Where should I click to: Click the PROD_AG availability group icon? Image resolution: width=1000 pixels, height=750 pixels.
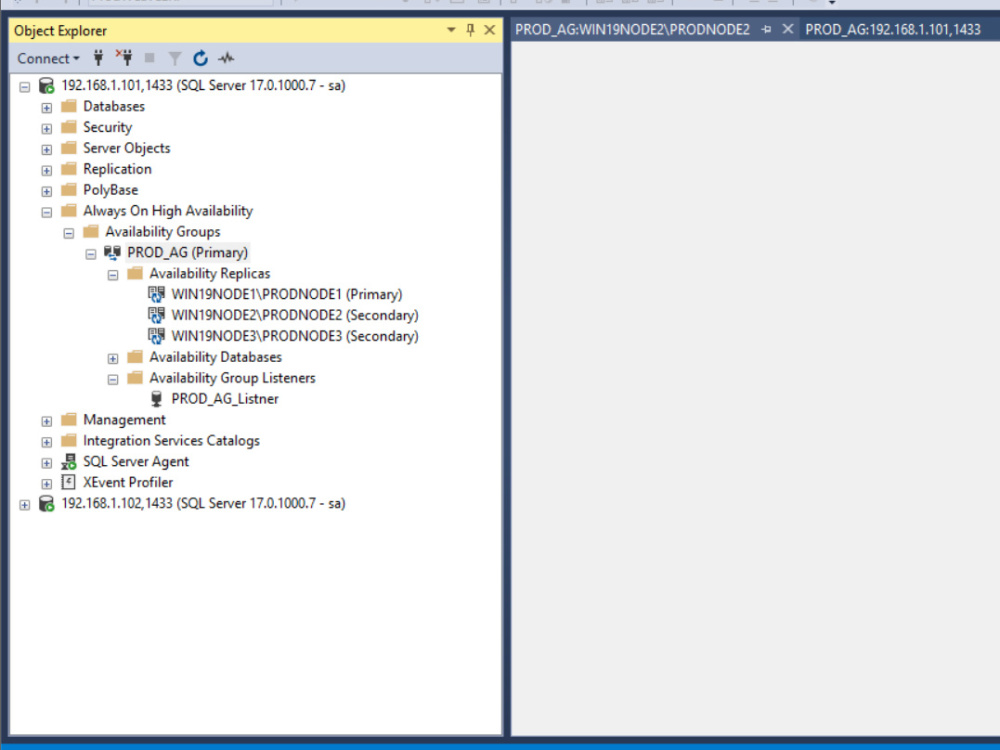[x=112, y=253]
